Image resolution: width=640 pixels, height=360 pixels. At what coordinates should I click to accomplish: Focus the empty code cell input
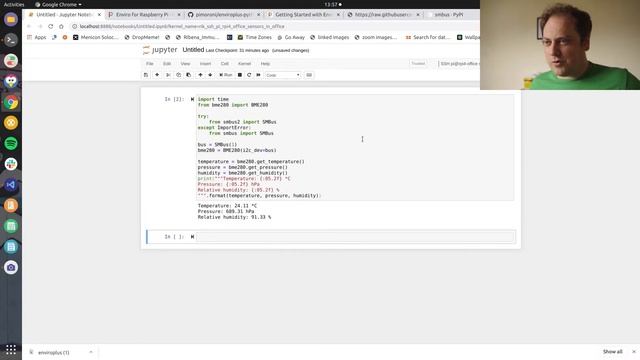(x=355, y=237)
